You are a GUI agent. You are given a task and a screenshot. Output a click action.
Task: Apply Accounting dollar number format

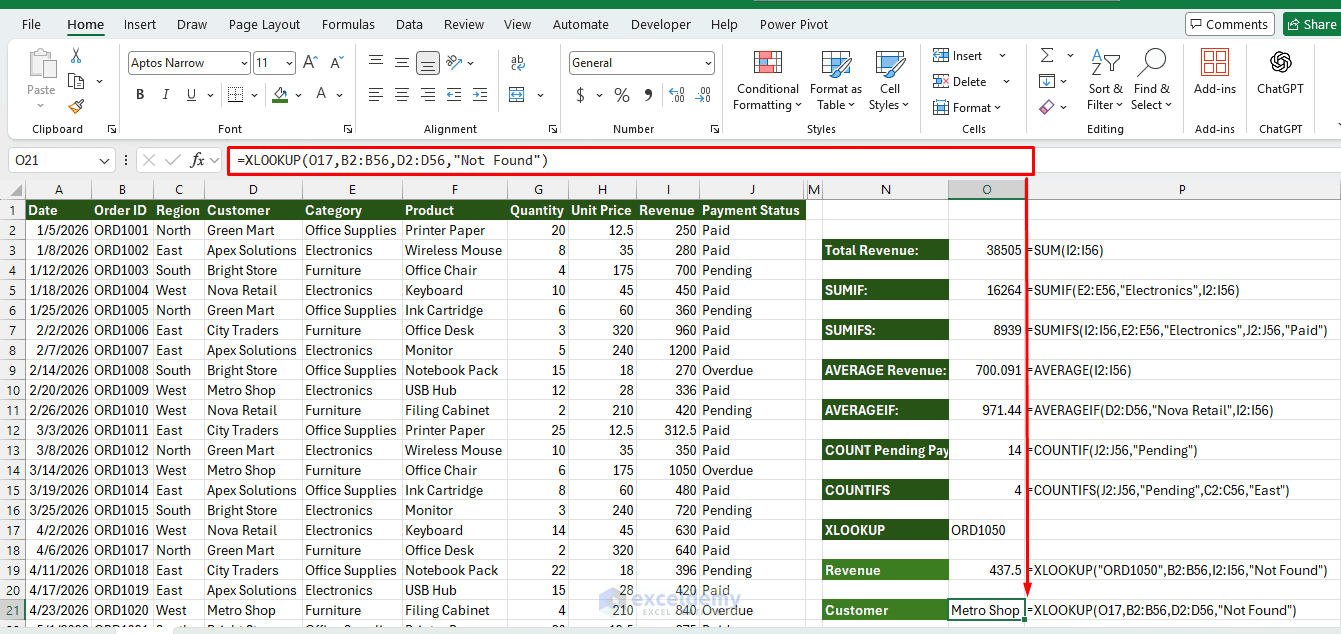pos(581,95)
